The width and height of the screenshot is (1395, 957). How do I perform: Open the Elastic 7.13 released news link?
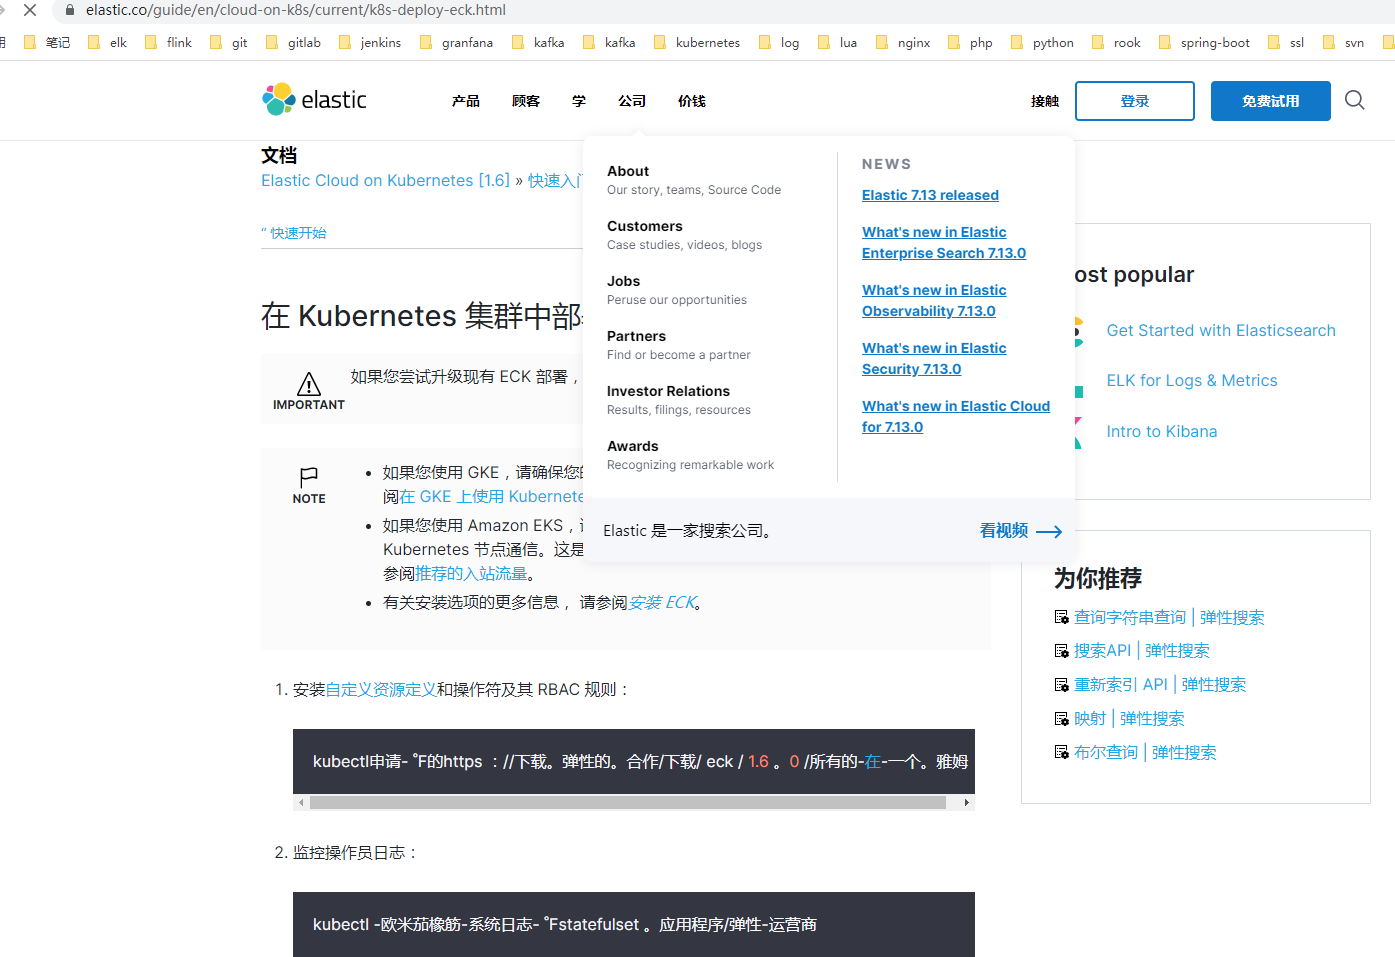click(930, 195)
